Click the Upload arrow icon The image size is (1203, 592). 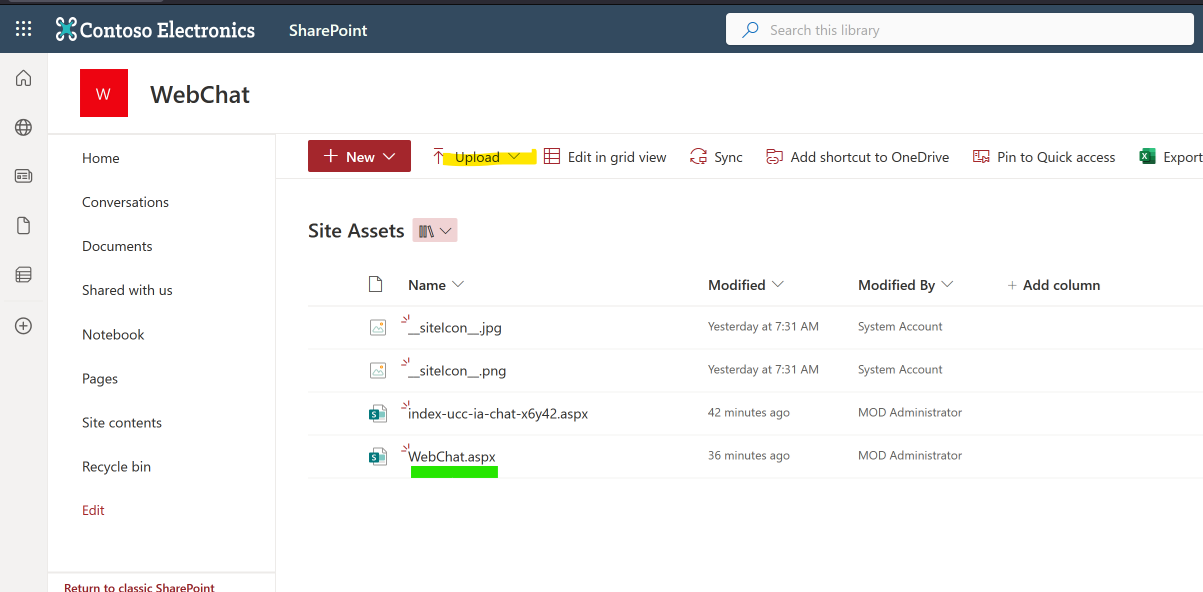click(x=438, y=157)
